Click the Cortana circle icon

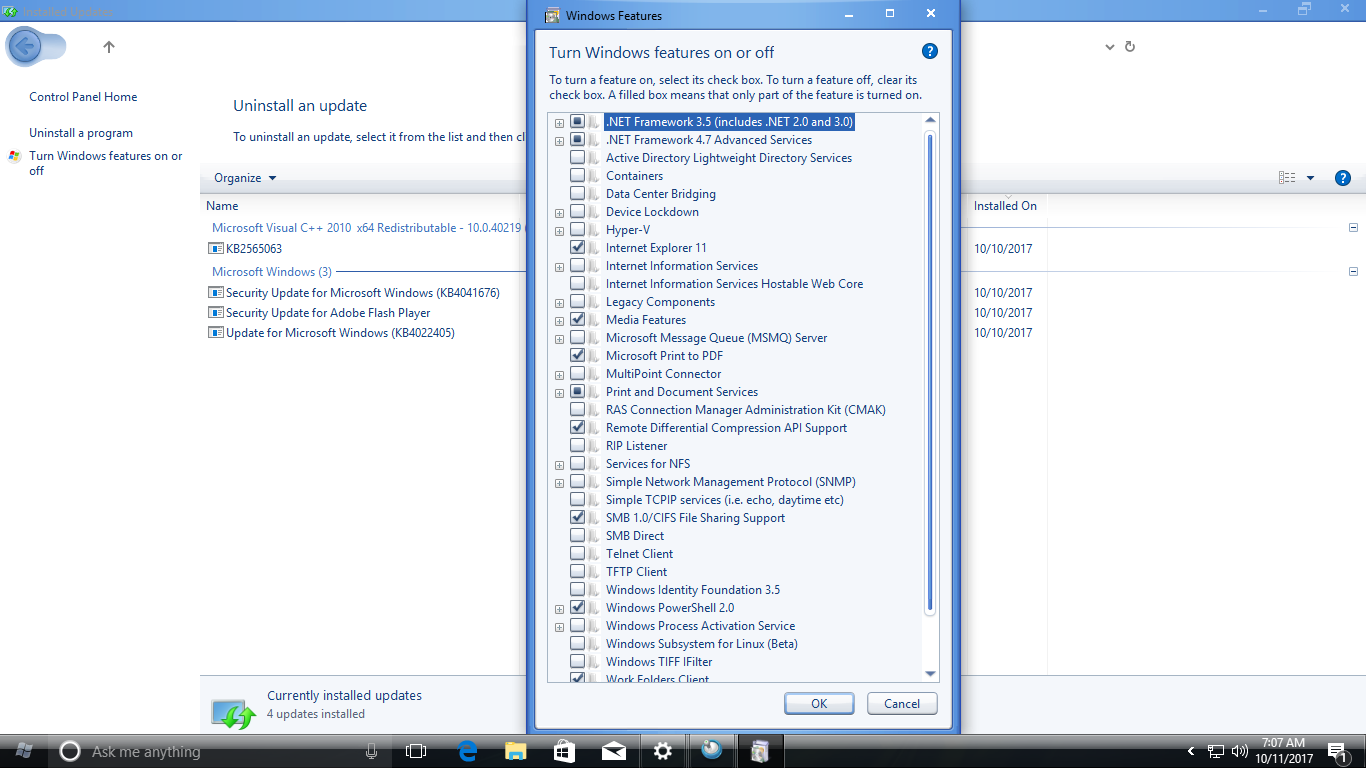pyautogui.click(x=70, y=751)
